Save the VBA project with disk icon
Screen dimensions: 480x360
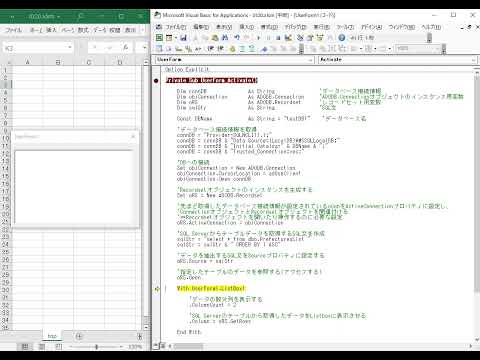point(183,38)
